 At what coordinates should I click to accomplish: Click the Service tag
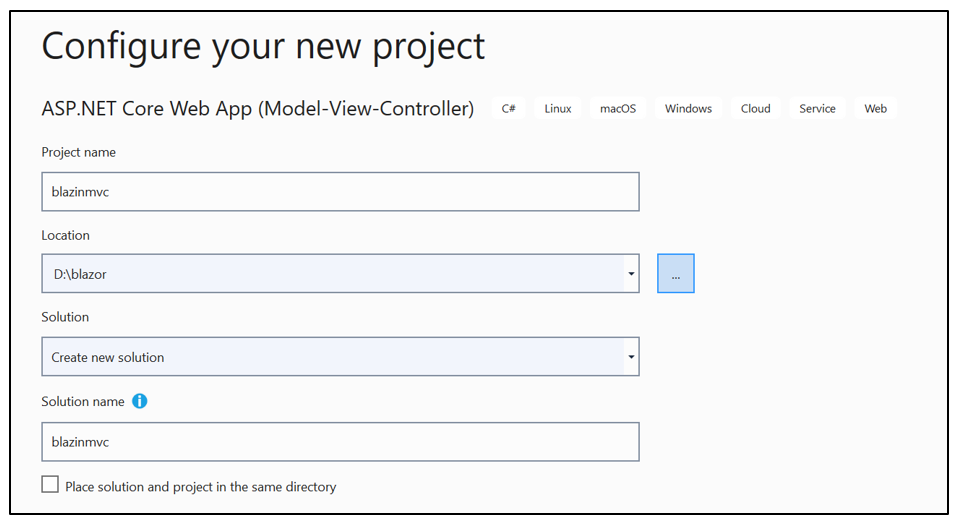point(817,108)
